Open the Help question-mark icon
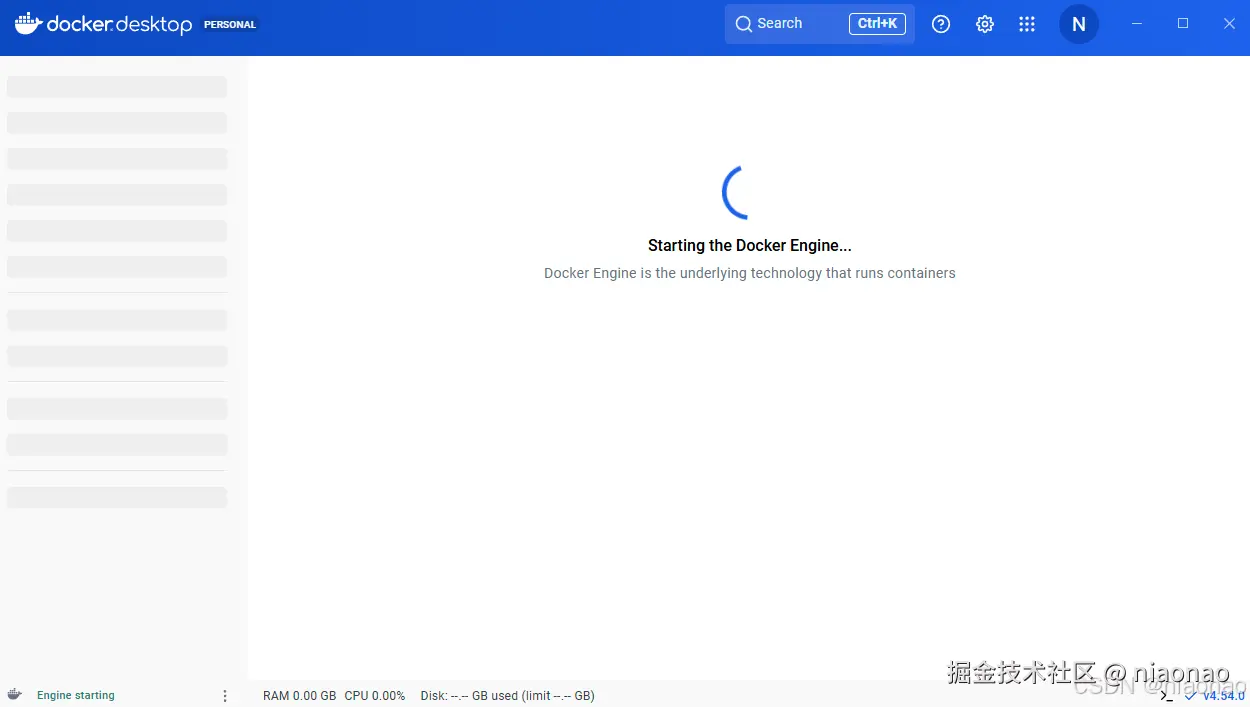Screen dimensions: 1250x707 click(941, 24)
